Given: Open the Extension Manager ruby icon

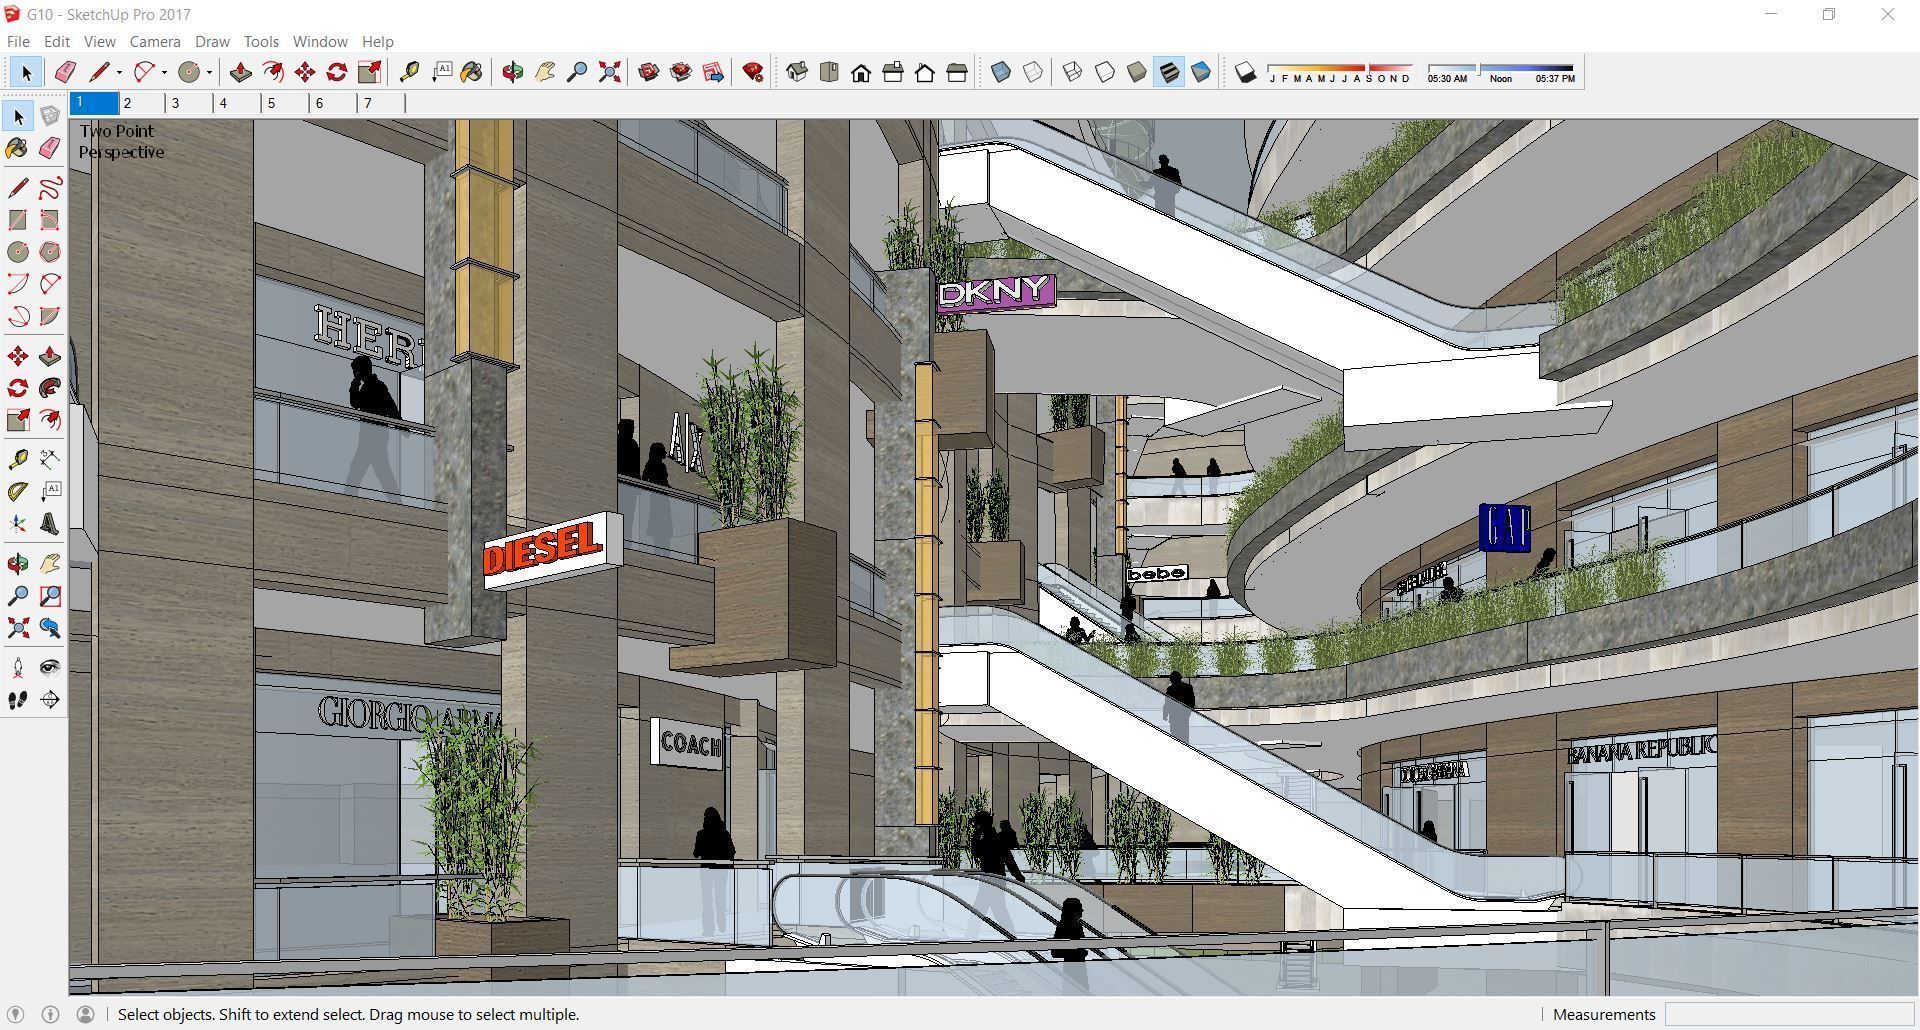Looking at the screenshot, I should click(753, 72).
